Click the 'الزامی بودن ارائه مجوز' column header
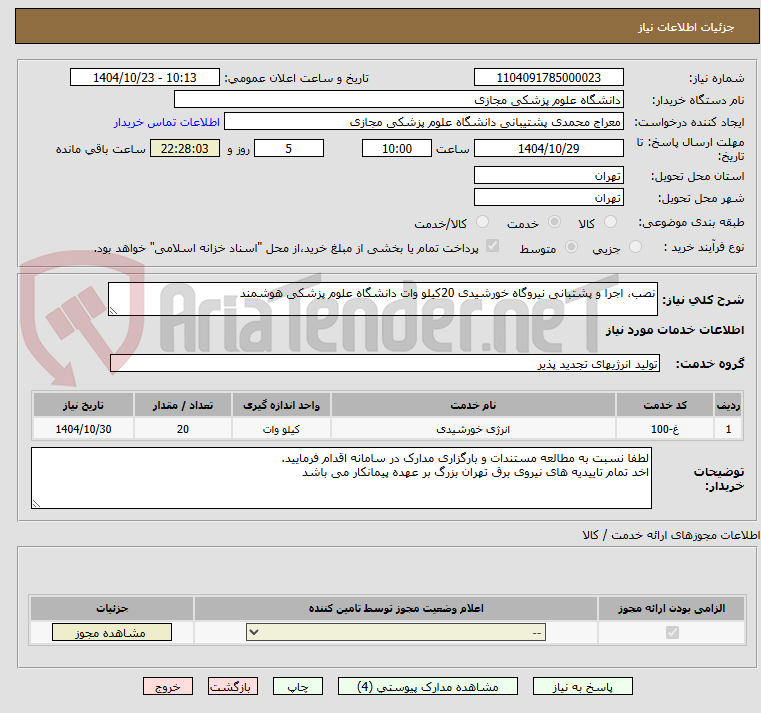 point(671,608)
